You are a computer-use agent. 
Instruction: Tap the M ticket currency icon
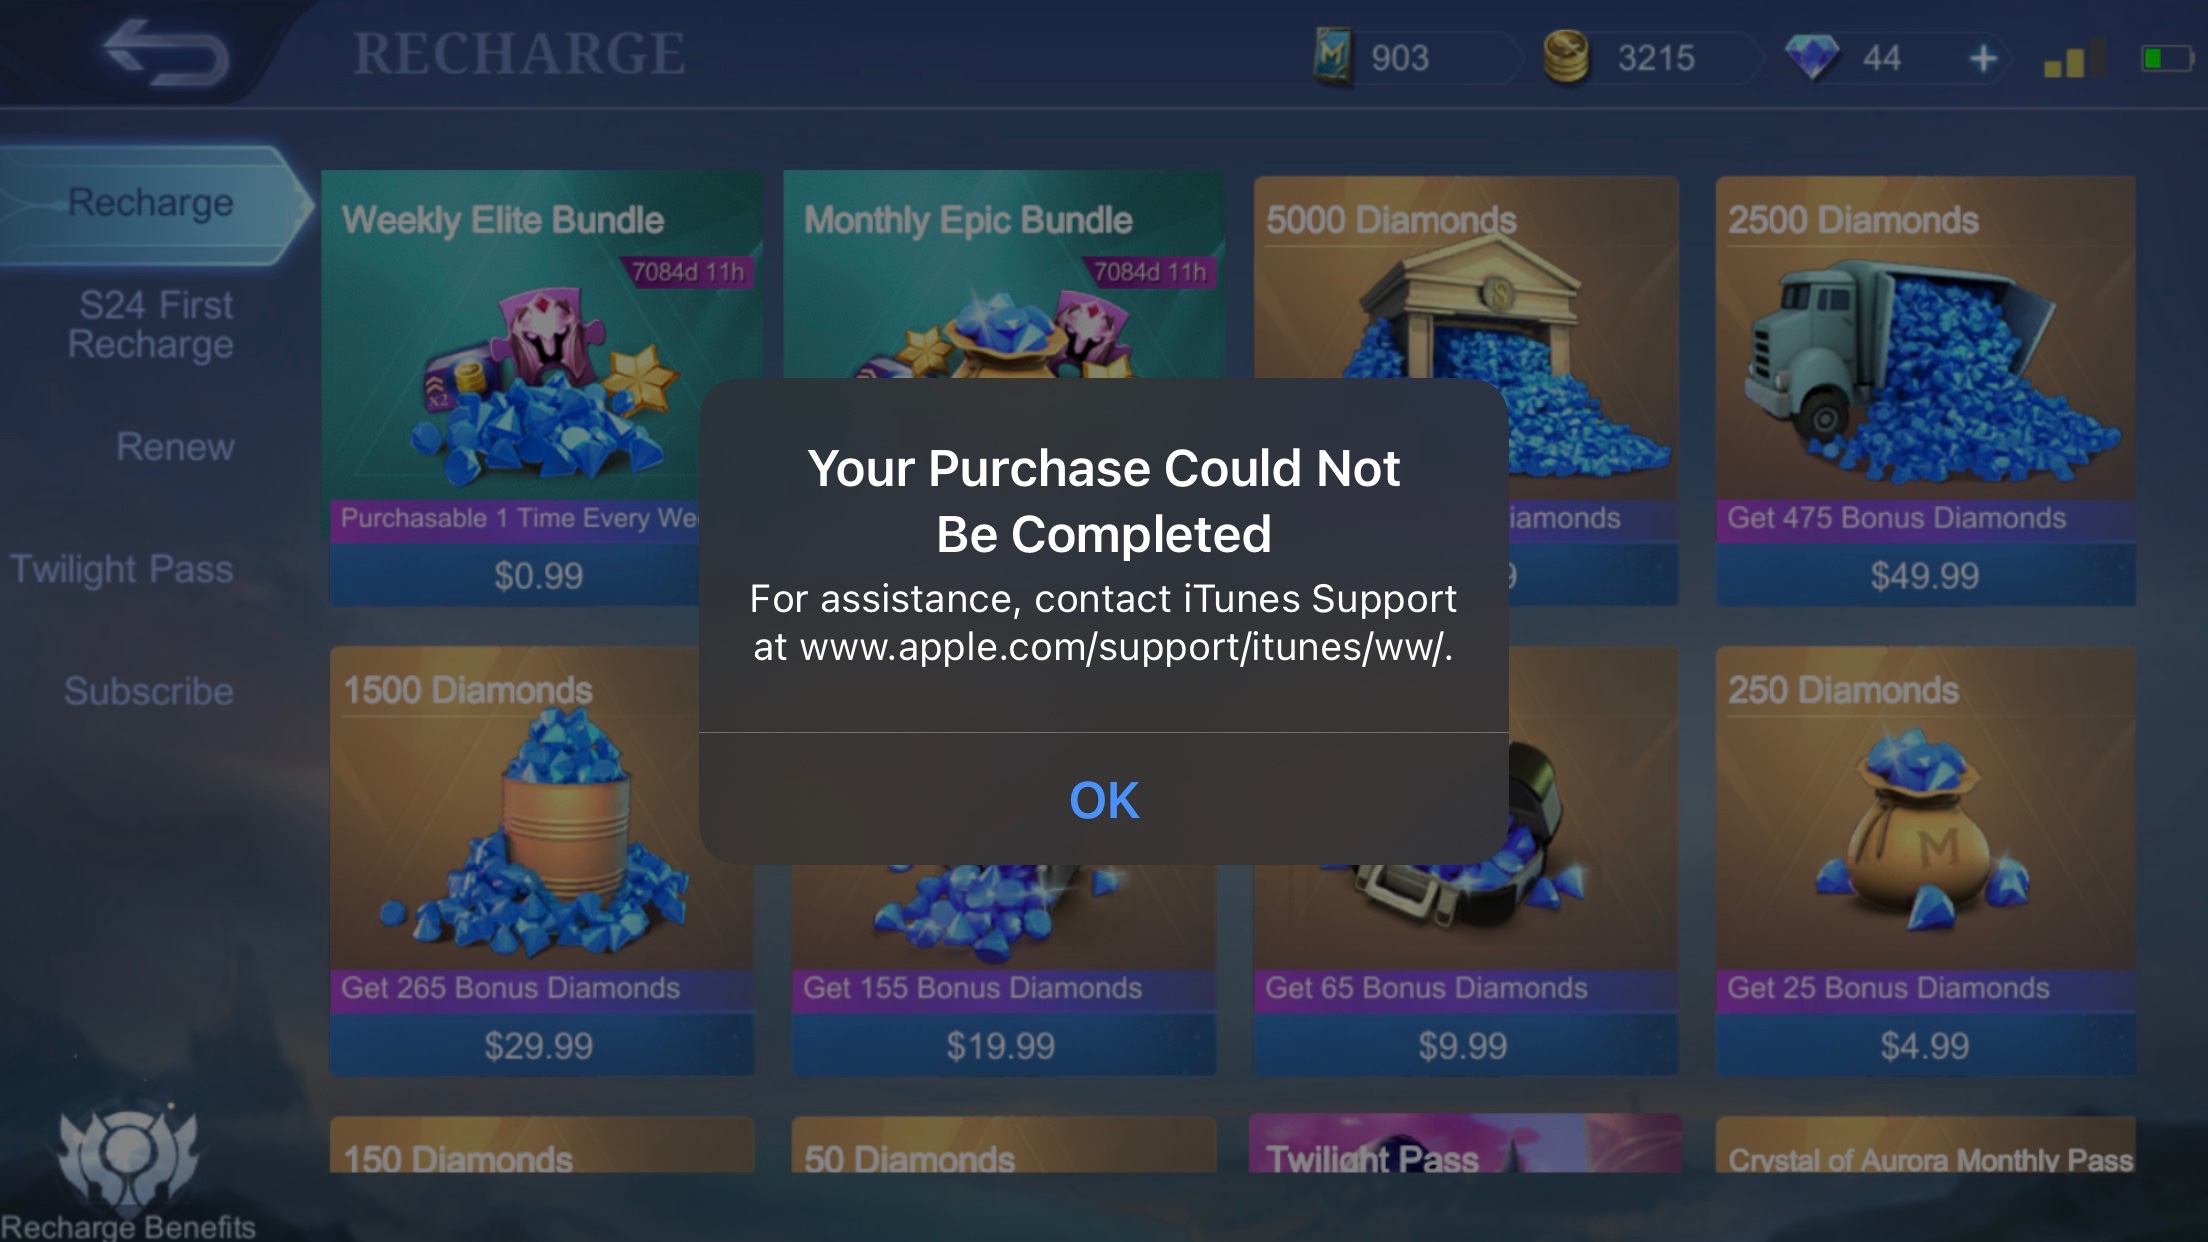point(1333,57)
